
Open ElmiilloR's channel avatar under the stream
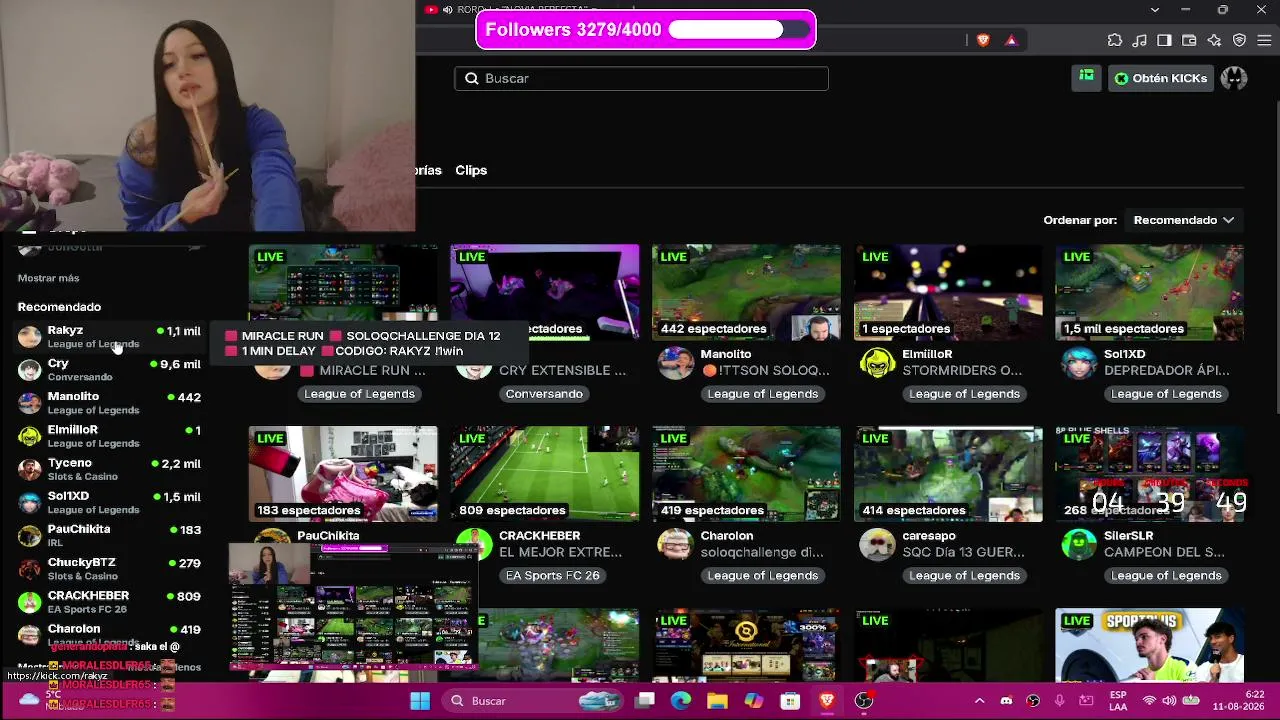coord(878,363)
